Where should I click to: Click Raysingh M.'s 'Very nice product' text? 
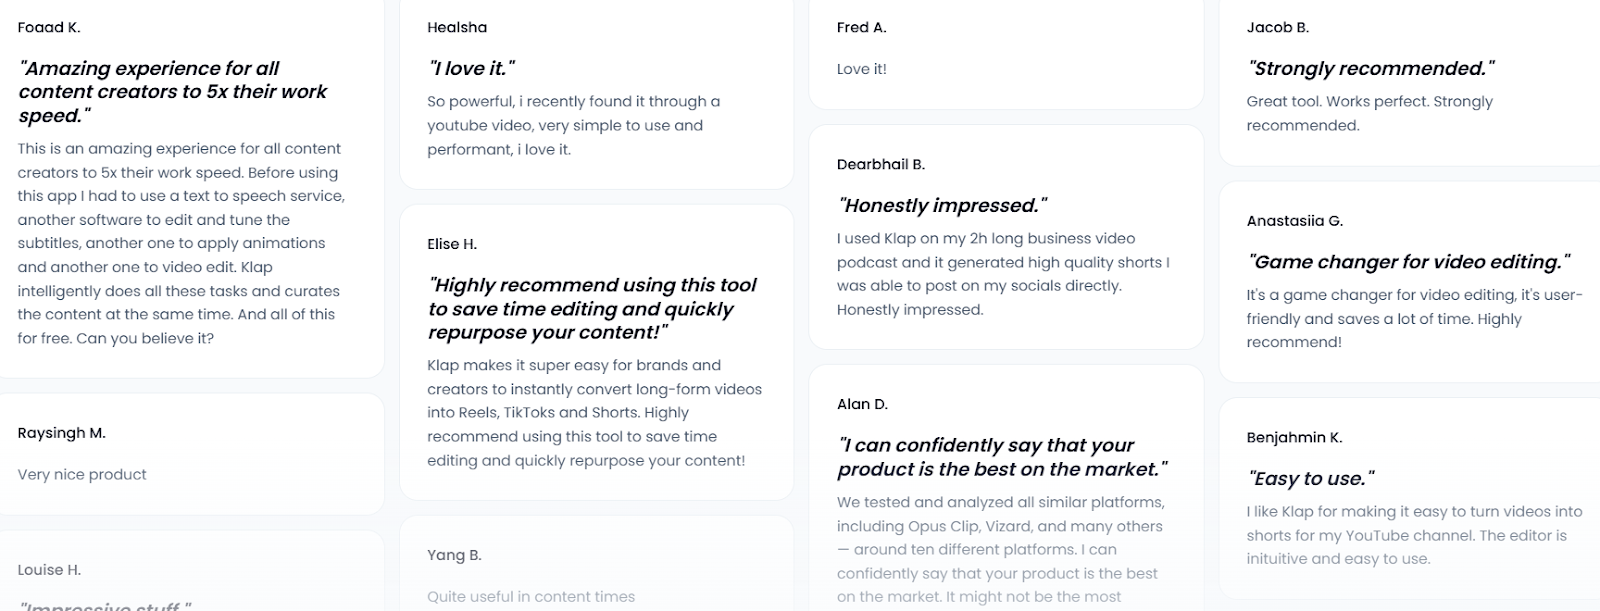(x=82, y=474)
